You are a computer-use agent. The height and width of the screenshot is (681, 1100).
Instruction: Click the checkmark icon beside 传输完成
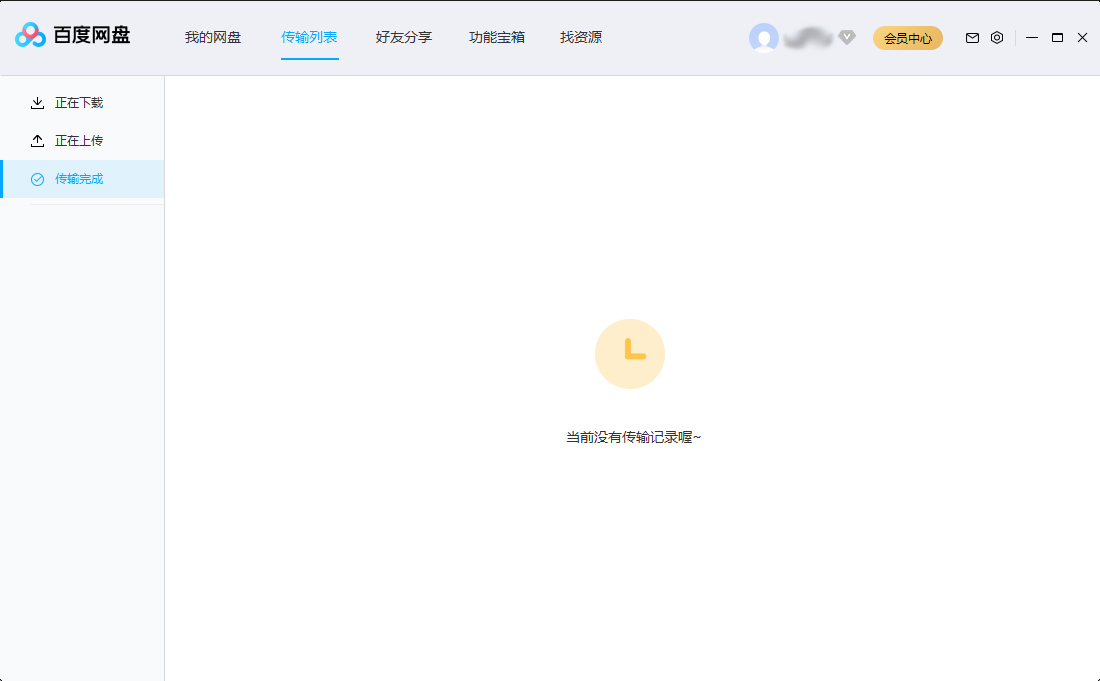click(37, 178)
